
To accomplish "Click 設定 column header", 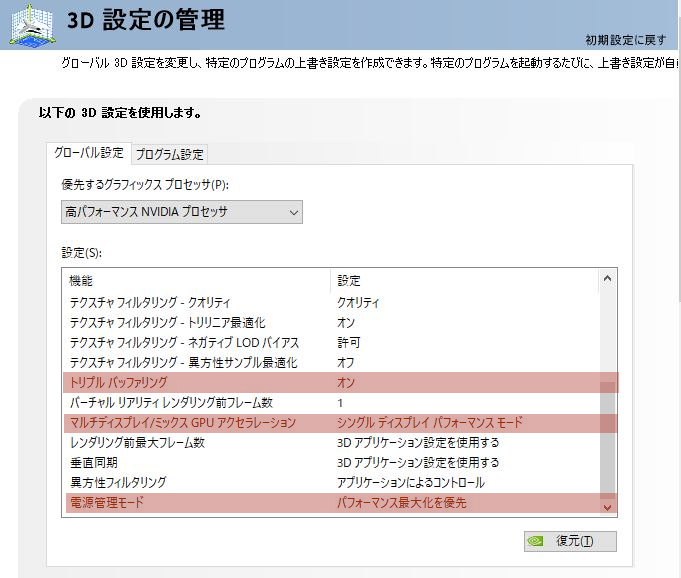I will pos(465,281).
